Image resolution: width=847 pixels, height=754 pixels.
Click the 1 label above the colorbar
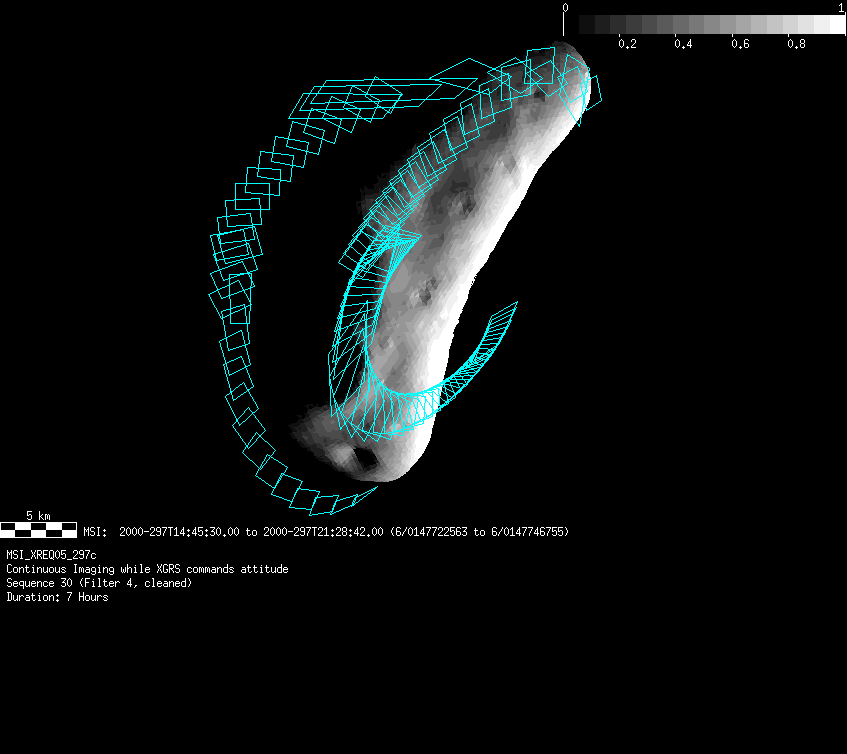841,7
